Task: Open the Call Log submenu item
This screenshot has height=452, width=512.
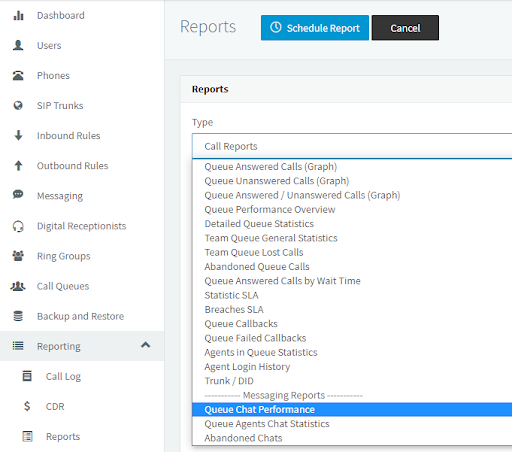Action: (x=63, y=377)
